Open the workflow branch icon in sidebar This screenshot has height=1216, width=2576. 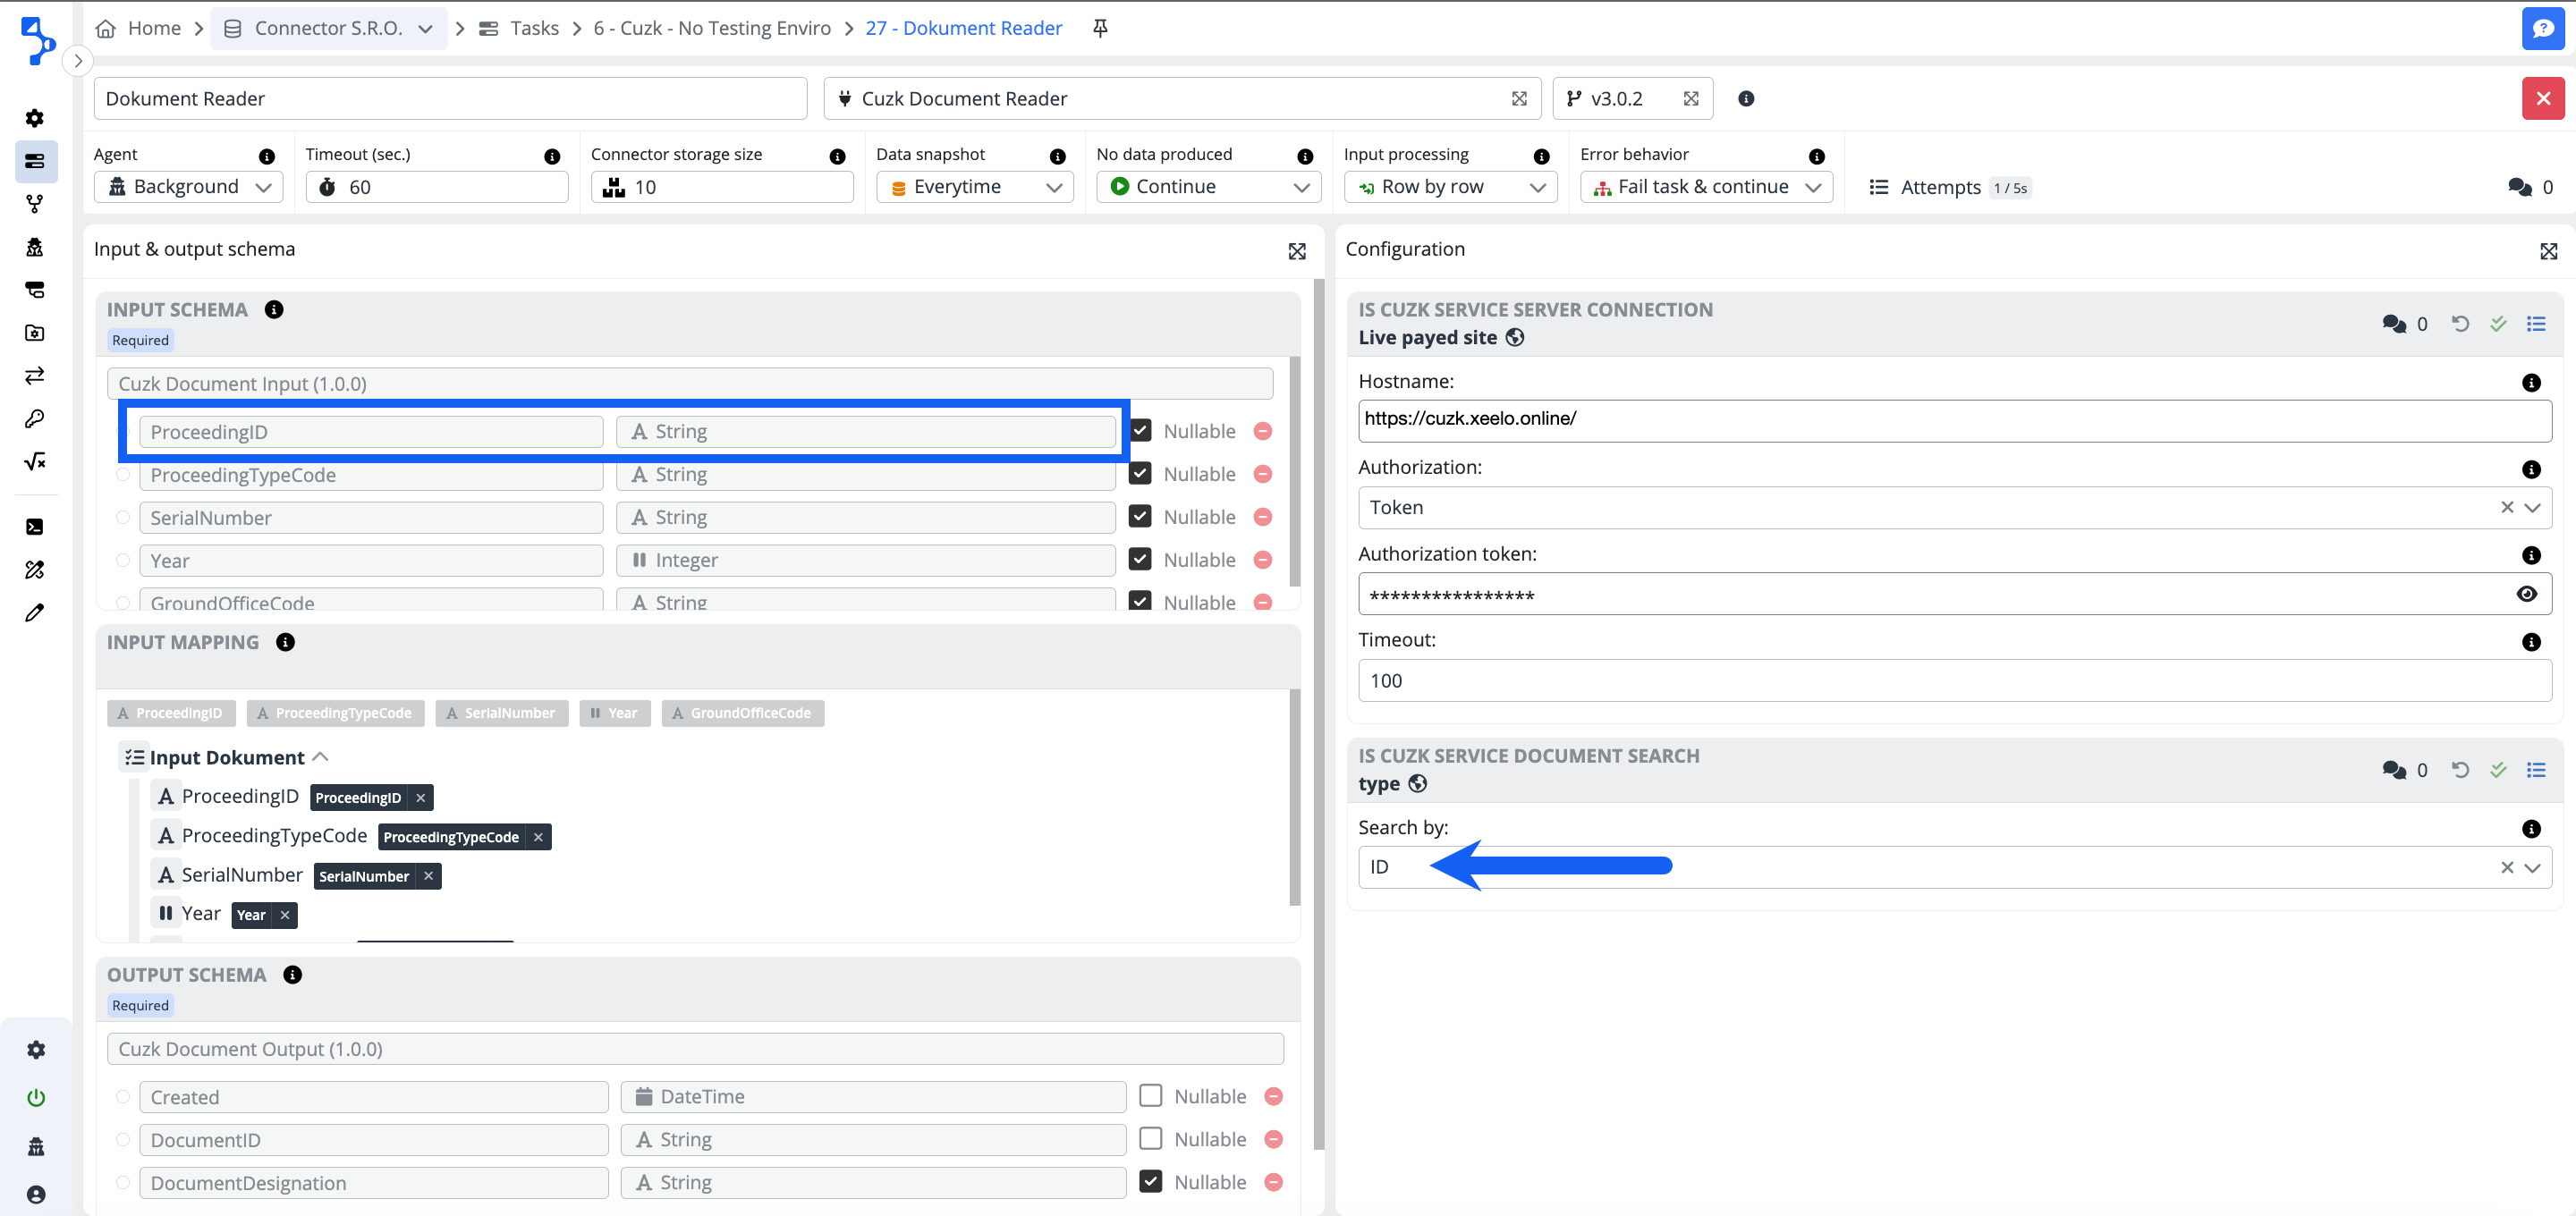[x=35, y=204]
